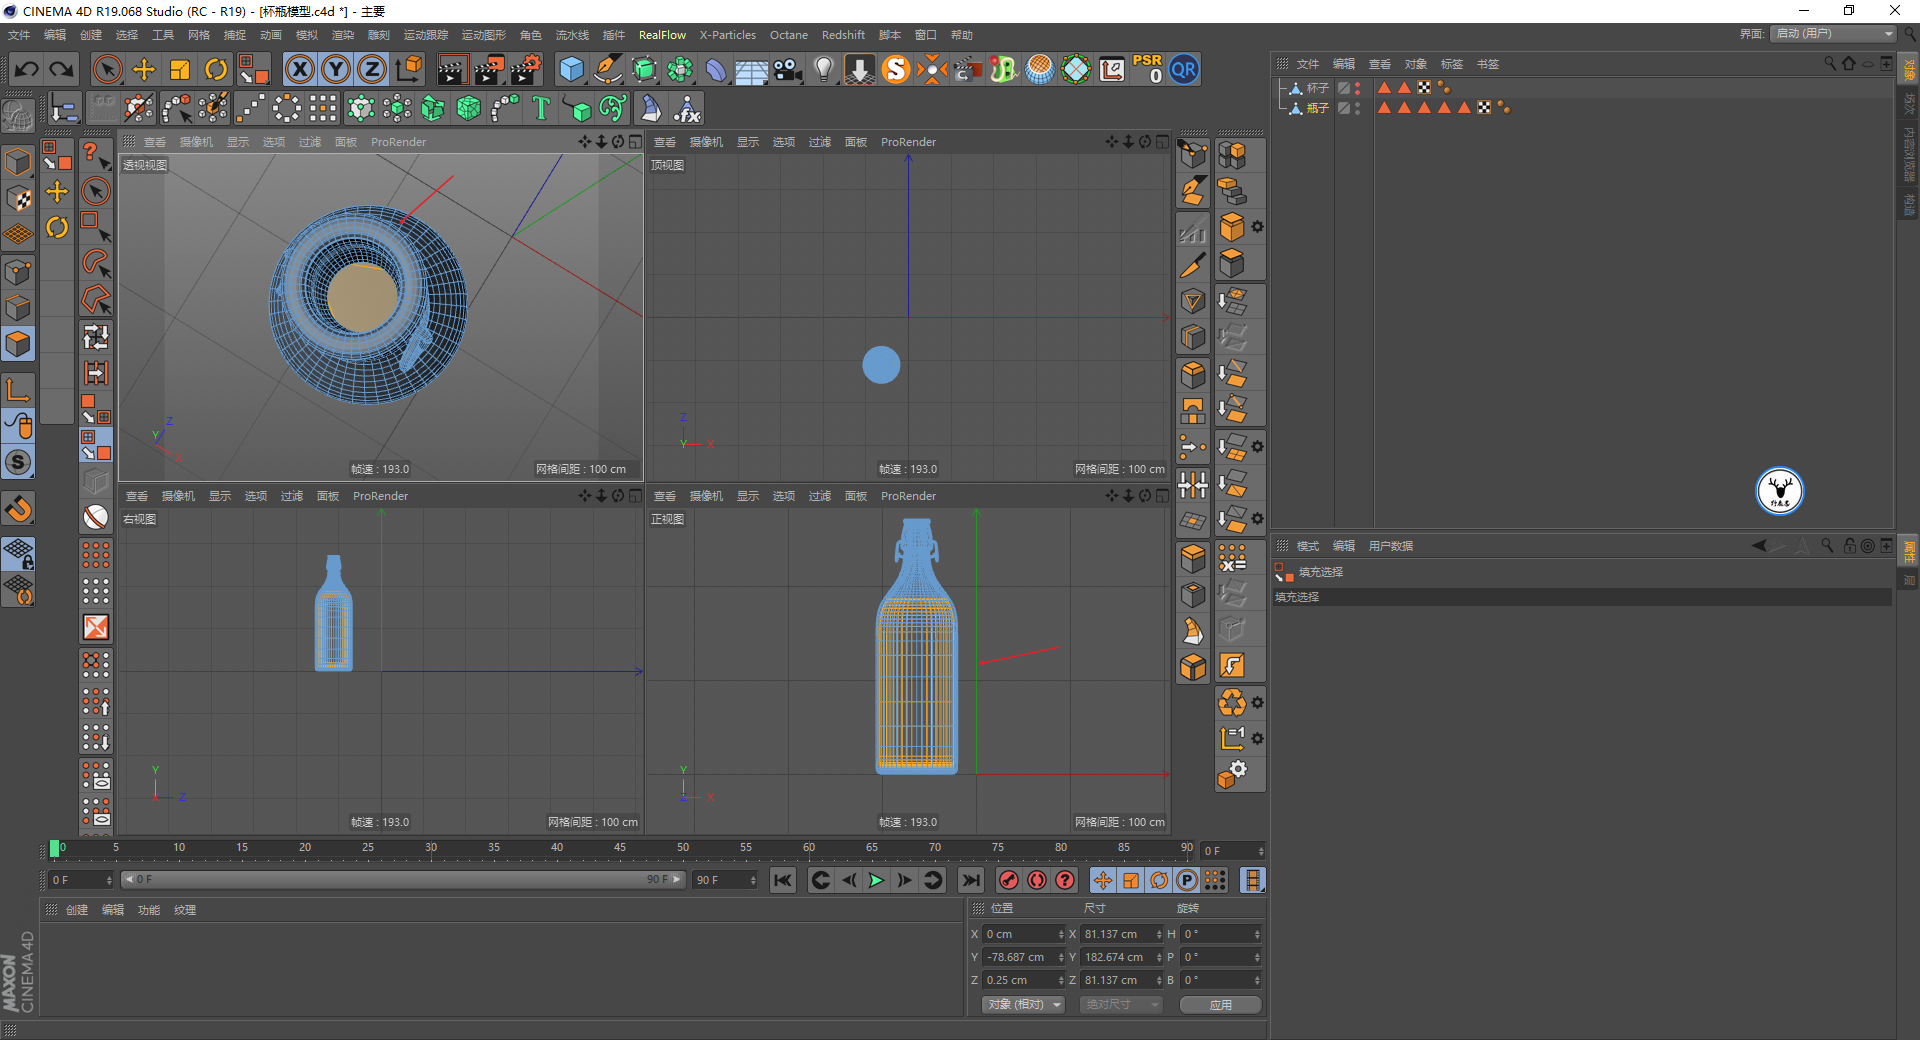Open render settings clapperboard with gear
The image size is (1920, 1040).
click(526, 69)
